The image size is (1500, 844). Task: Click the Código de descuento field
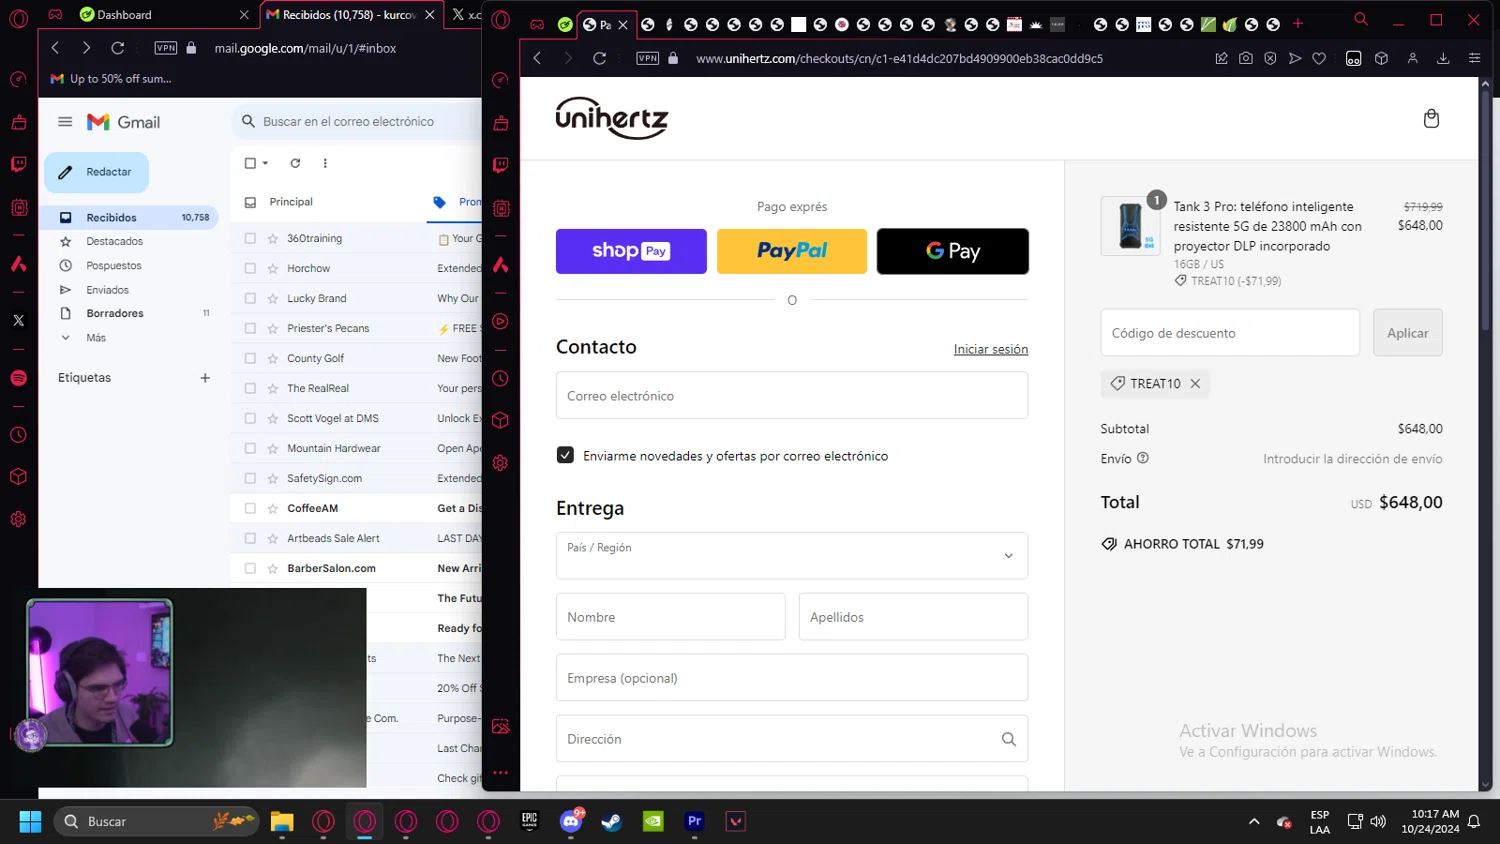pyautogui.click(x=1230, y=333)
